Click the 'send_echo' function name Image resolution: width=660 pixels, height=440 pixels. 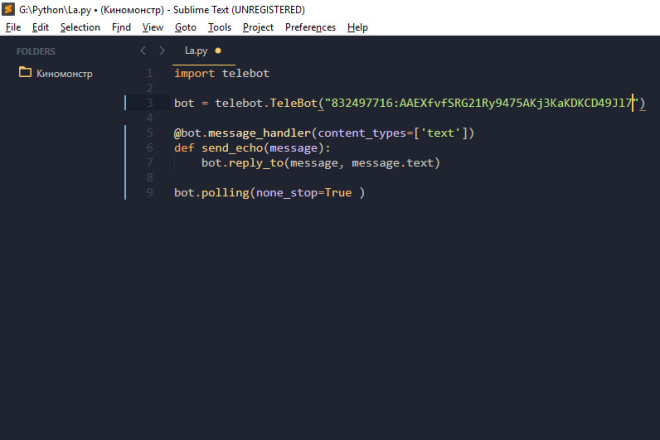click(232, 148)
